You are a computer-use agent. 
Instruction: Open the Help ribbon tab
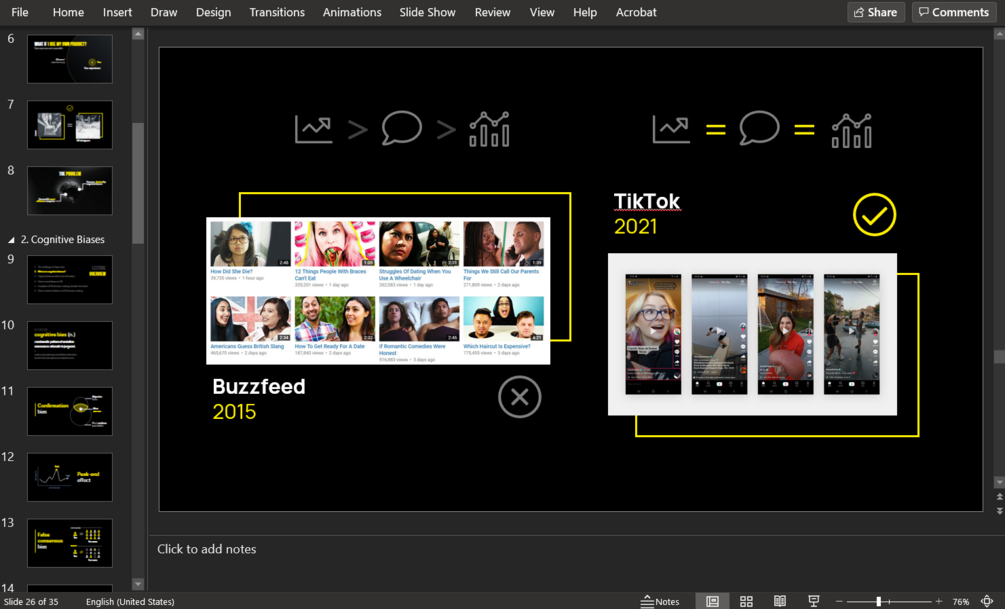click(585, 12)
